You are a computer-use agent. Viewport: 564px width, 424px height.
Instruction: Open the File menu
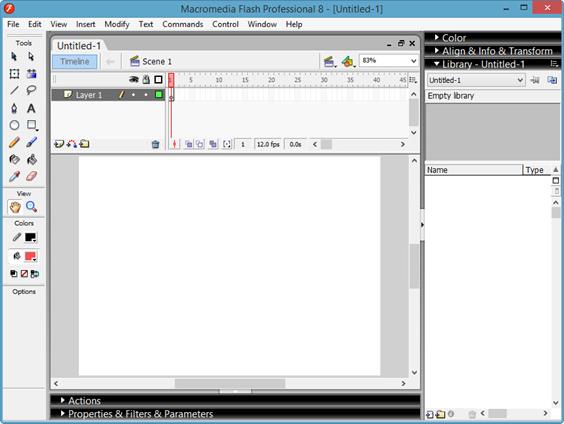point(13,24)
